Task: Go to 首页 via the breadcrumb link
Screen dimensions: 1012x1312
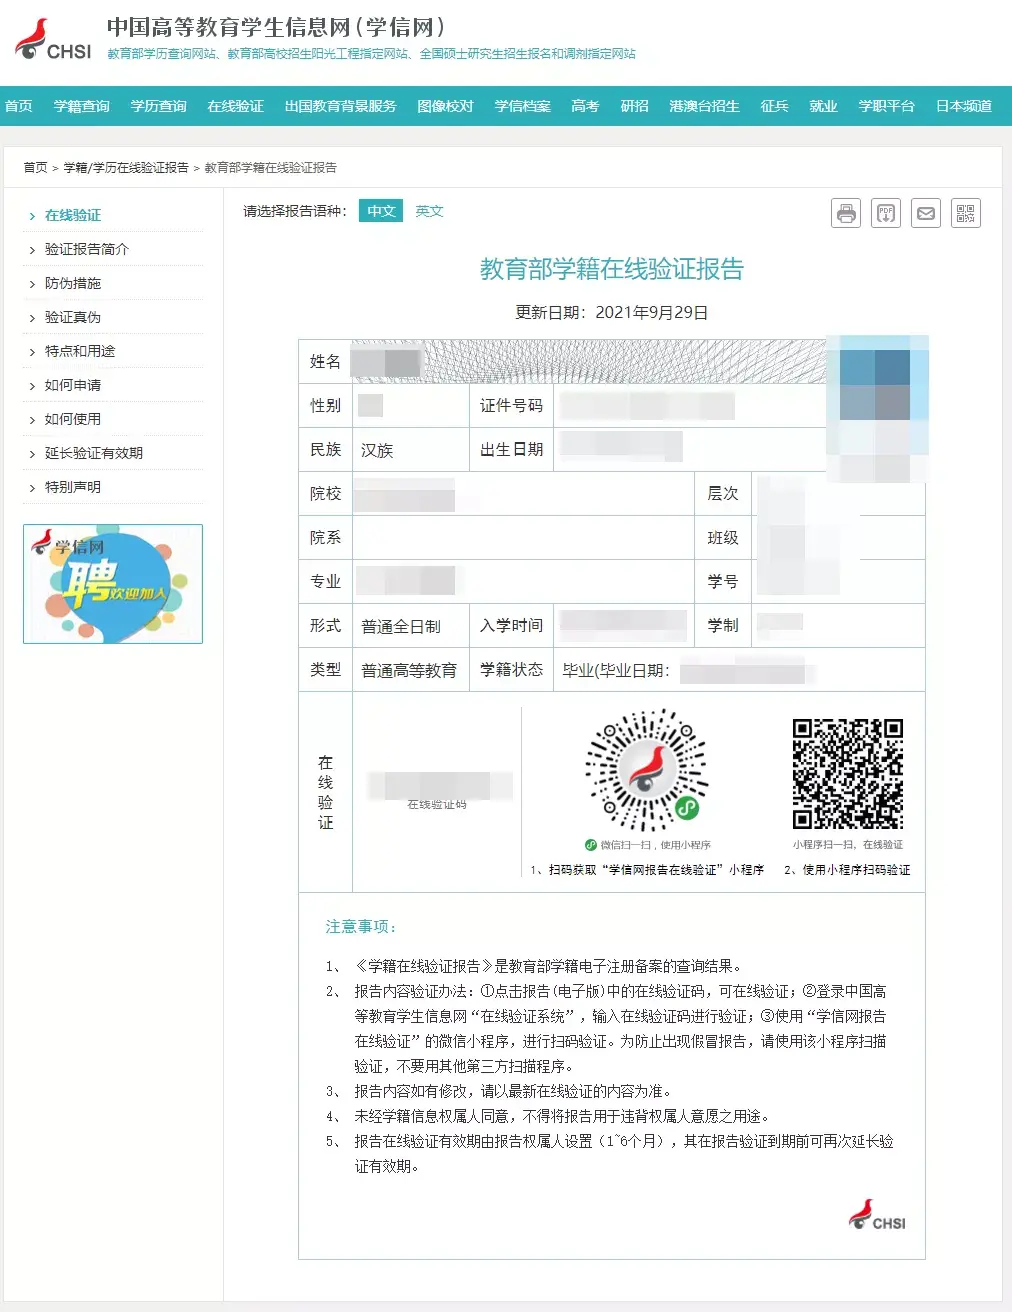Action: point(35,167)
